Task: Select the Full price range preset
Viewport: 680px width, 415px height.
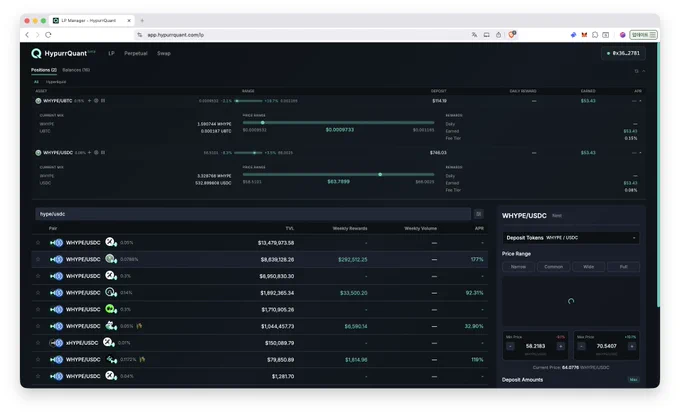Action: point(623,267)
